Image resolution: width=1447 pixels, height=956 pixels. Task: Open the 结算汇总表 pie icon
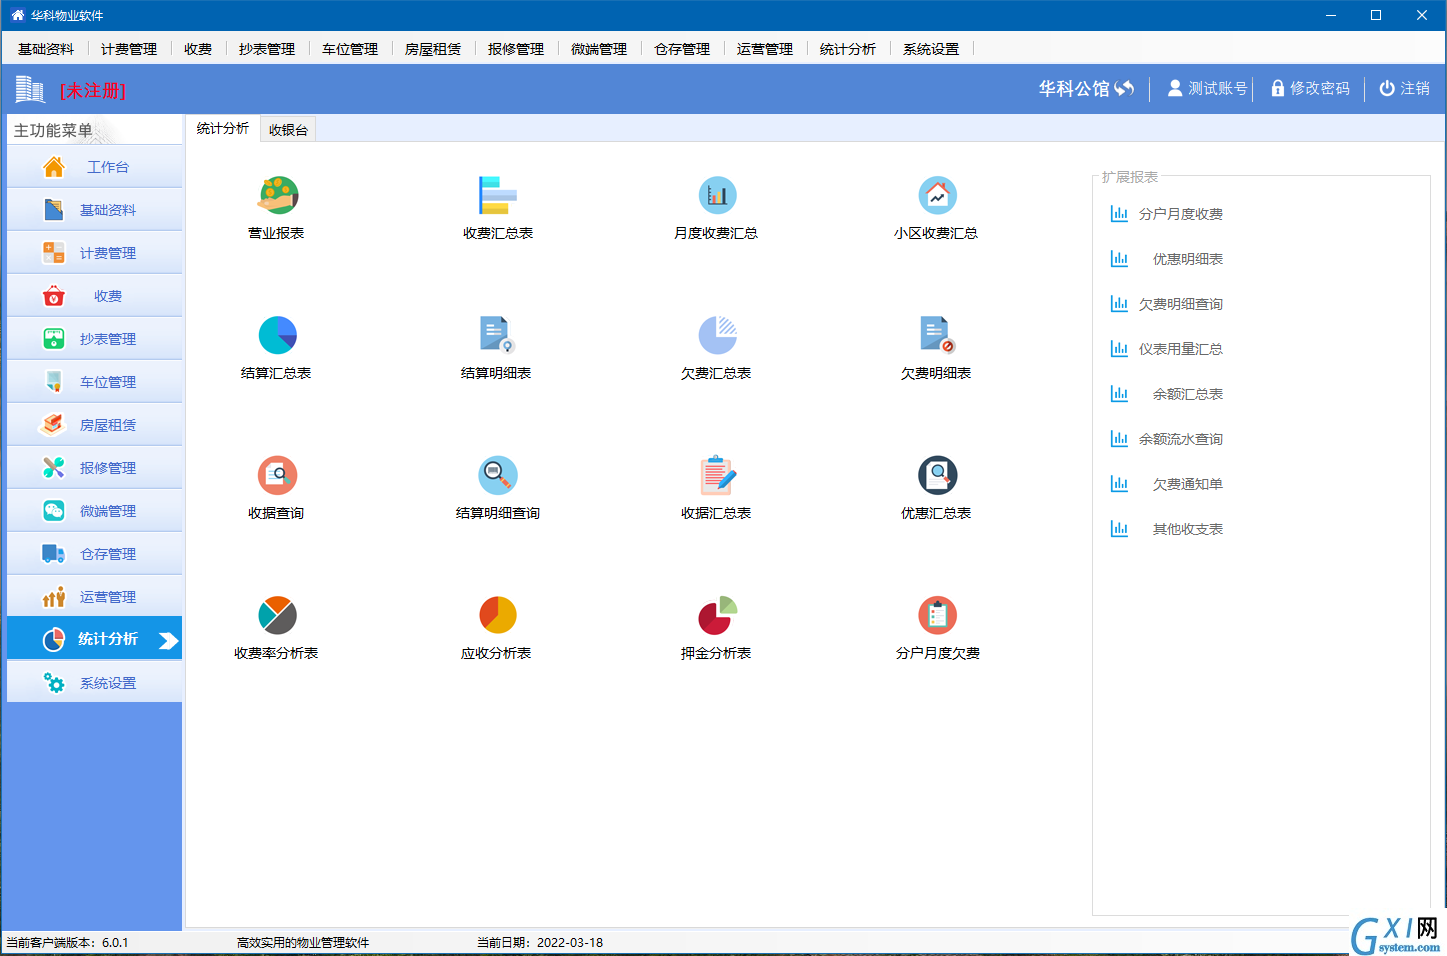277,335
